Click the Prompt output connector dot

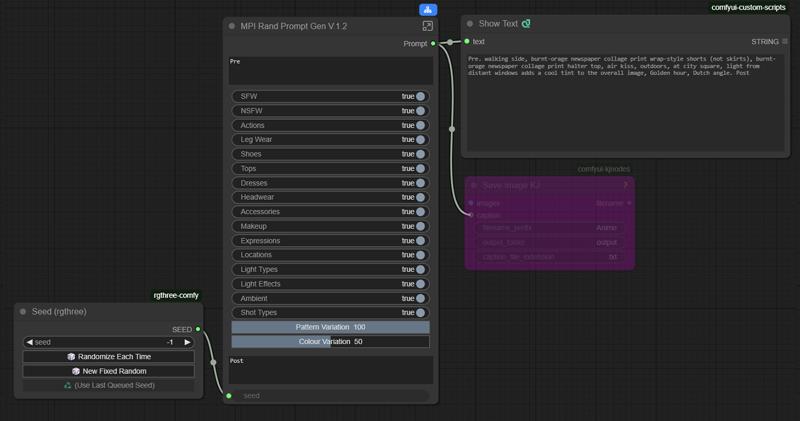tap(433, 43)
